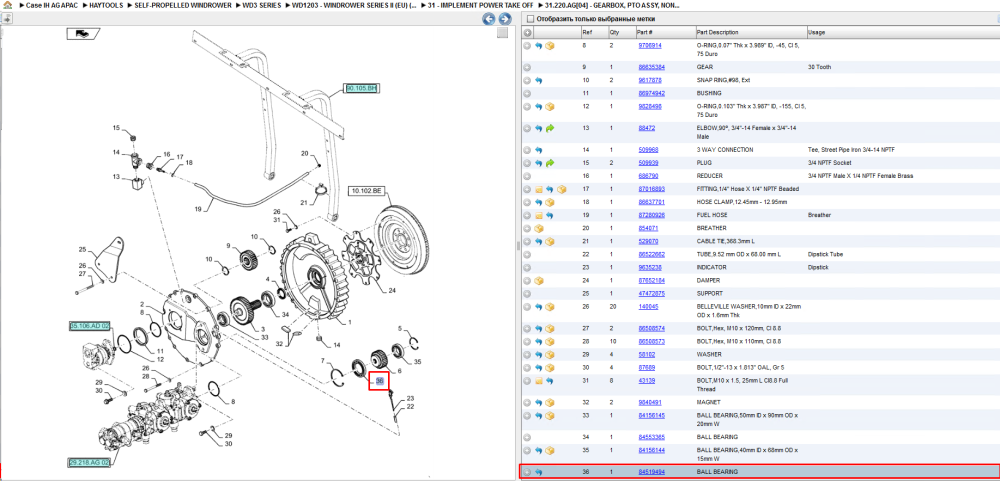Screen dimensions: 1000x481
Task: Click the gray add button for Ref 9 GEAR
Action: (x=527, y=67)
